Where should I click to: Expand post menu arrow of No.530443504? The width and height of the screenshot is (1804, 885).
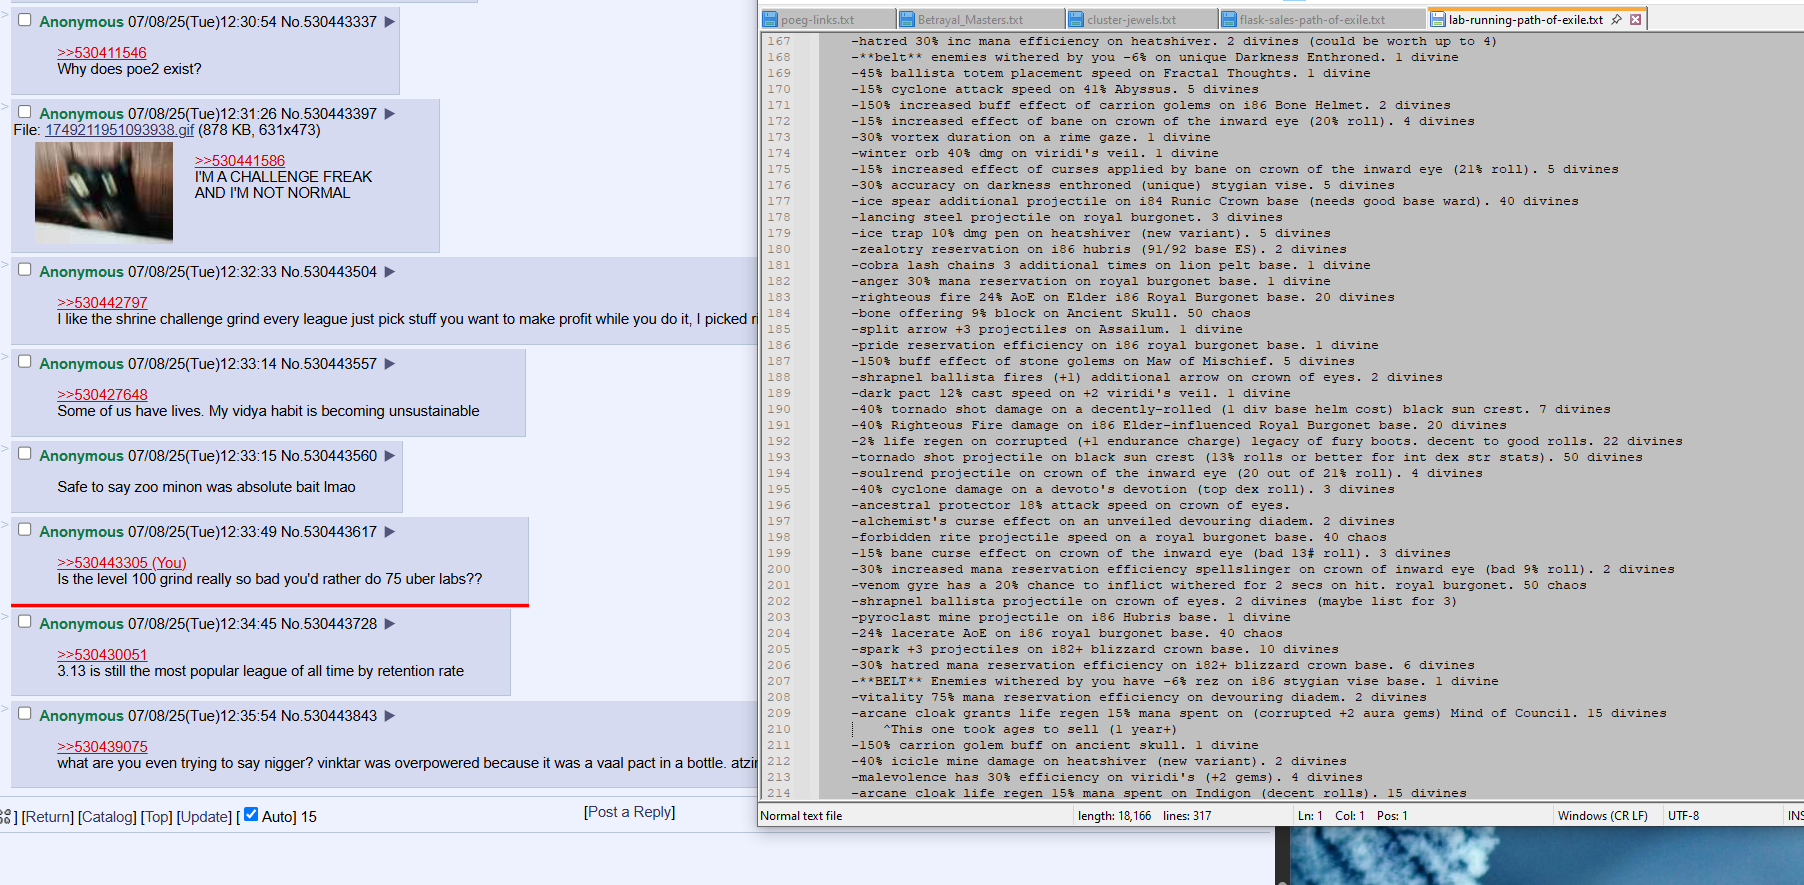click(390, 272)
